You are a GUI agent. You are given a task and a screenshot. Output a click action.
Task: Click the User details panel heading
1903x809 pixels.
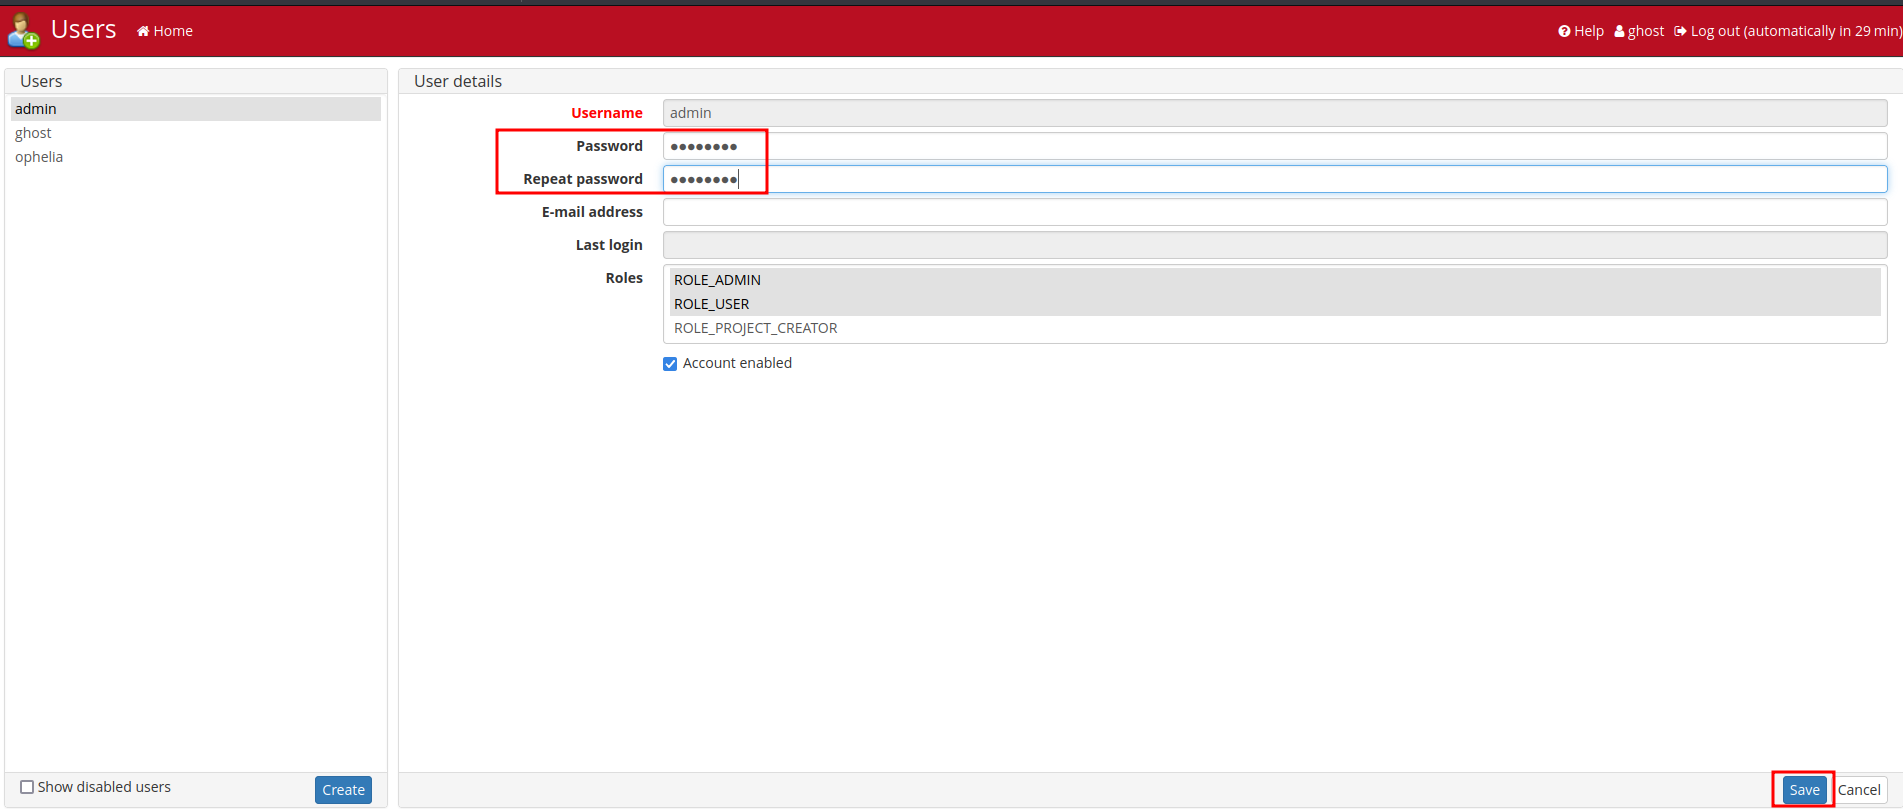tap(458, 81)
